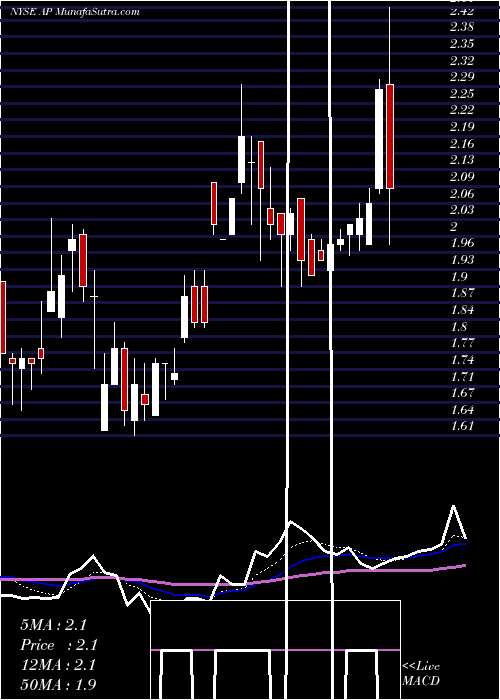This screenshot has width=500, height=700.
Task: Select the 2.13 price axis value
Action: pyautogui.click(x=462, y=160)
